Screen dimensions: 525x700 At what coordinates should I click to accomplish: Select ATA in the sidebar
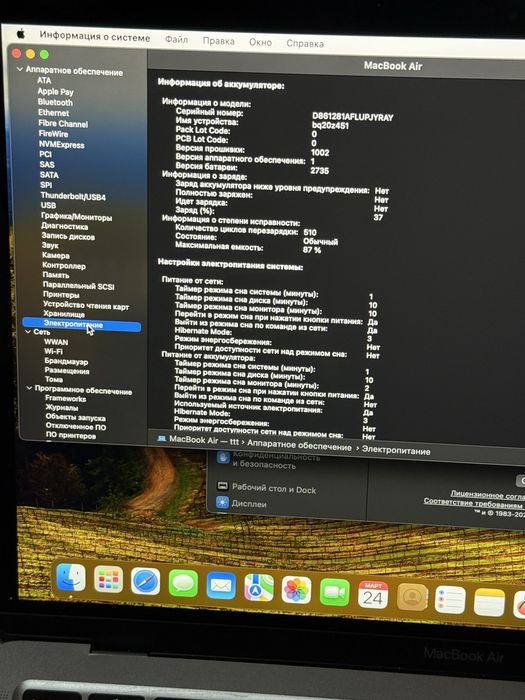click(44, 80)
